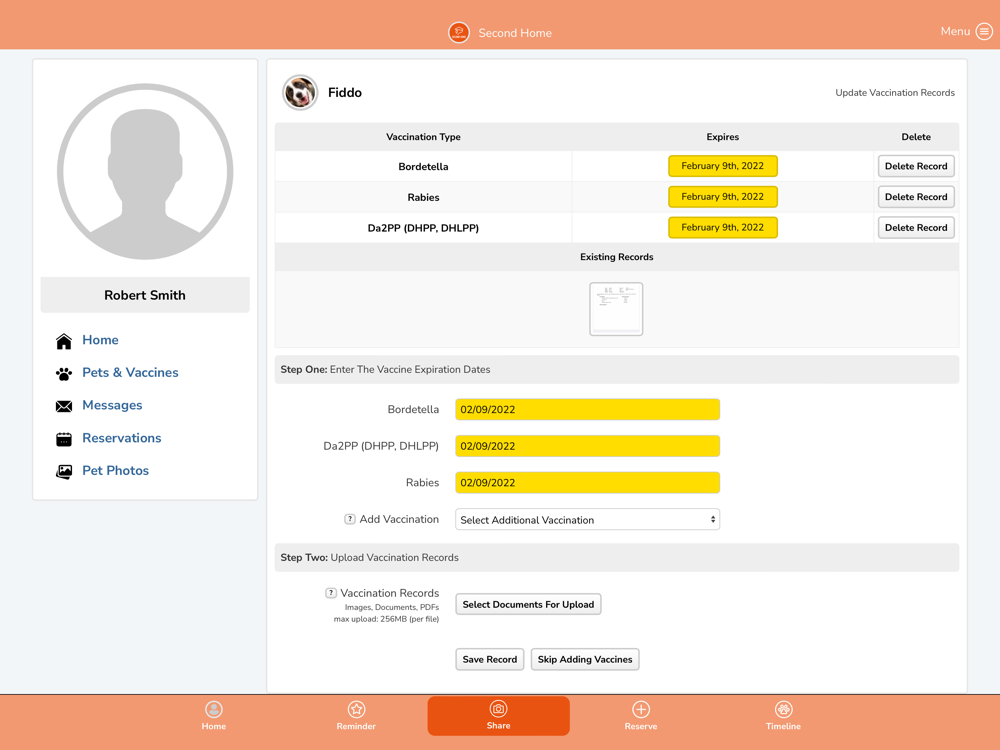The height and width of the screenshot is (750, 1000).
Task: Click the Rabies cell in the table
Action: pyautogui.click(x=423, y=197)
